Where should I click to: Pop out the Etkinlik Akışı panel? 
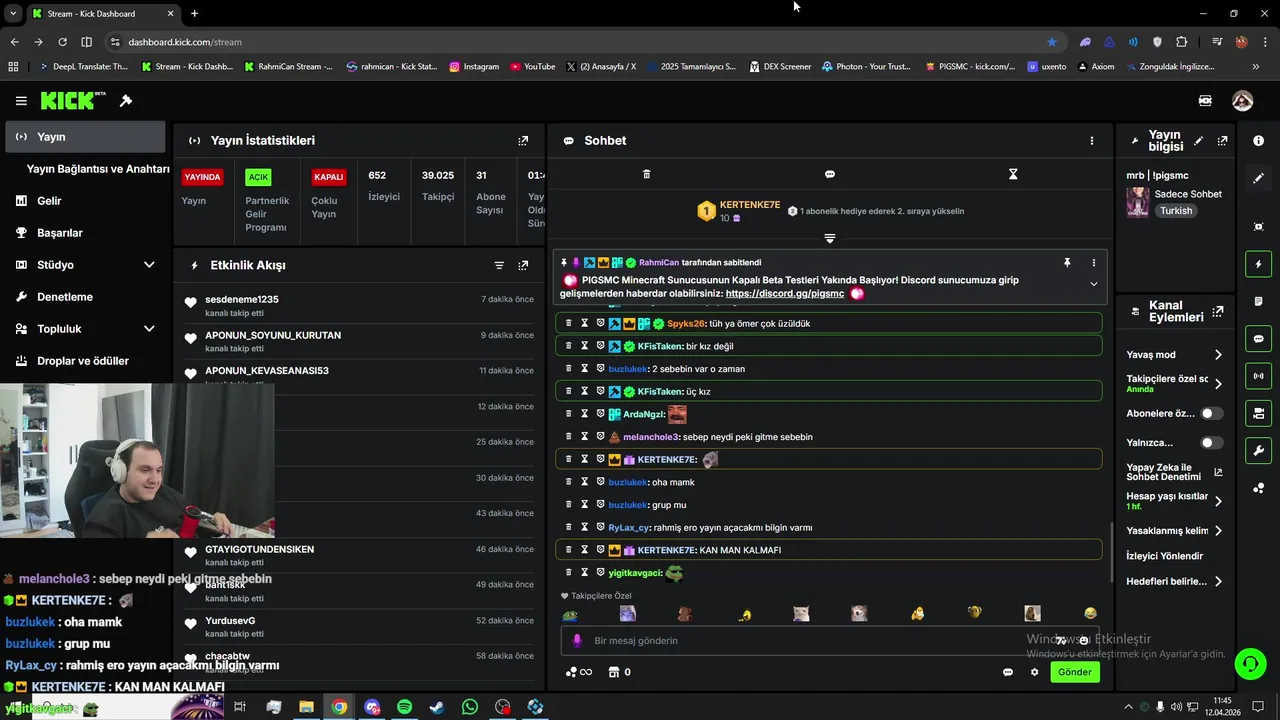point(523,265)
